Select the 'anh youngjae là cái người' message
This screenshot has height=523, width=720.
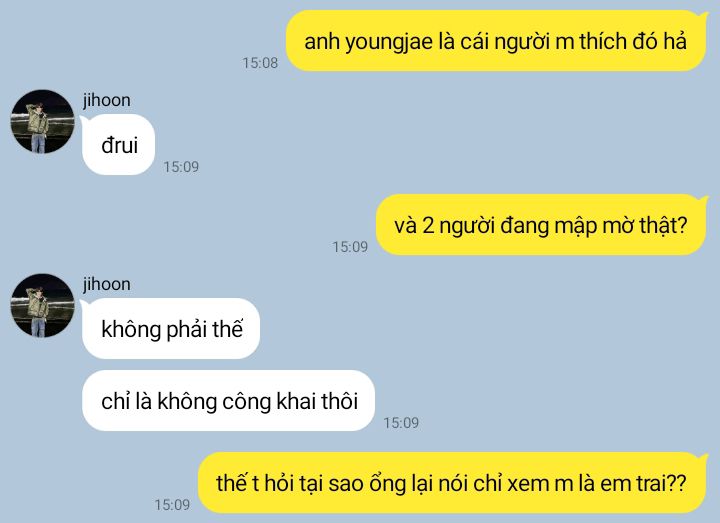click(496, 41)
